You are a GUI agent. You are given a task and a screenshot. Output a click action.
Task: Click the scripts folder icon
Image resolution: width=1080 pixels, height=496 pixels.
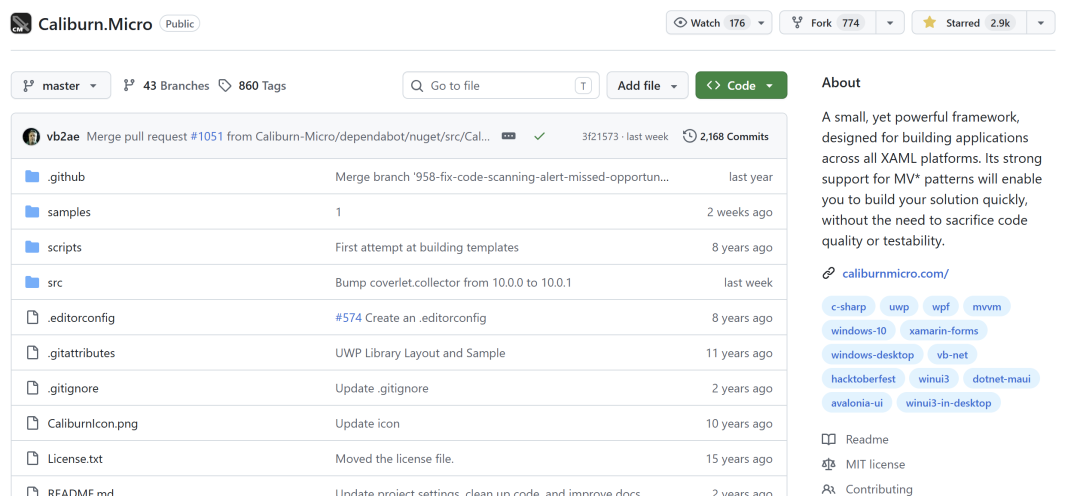[x=32, y=247]
